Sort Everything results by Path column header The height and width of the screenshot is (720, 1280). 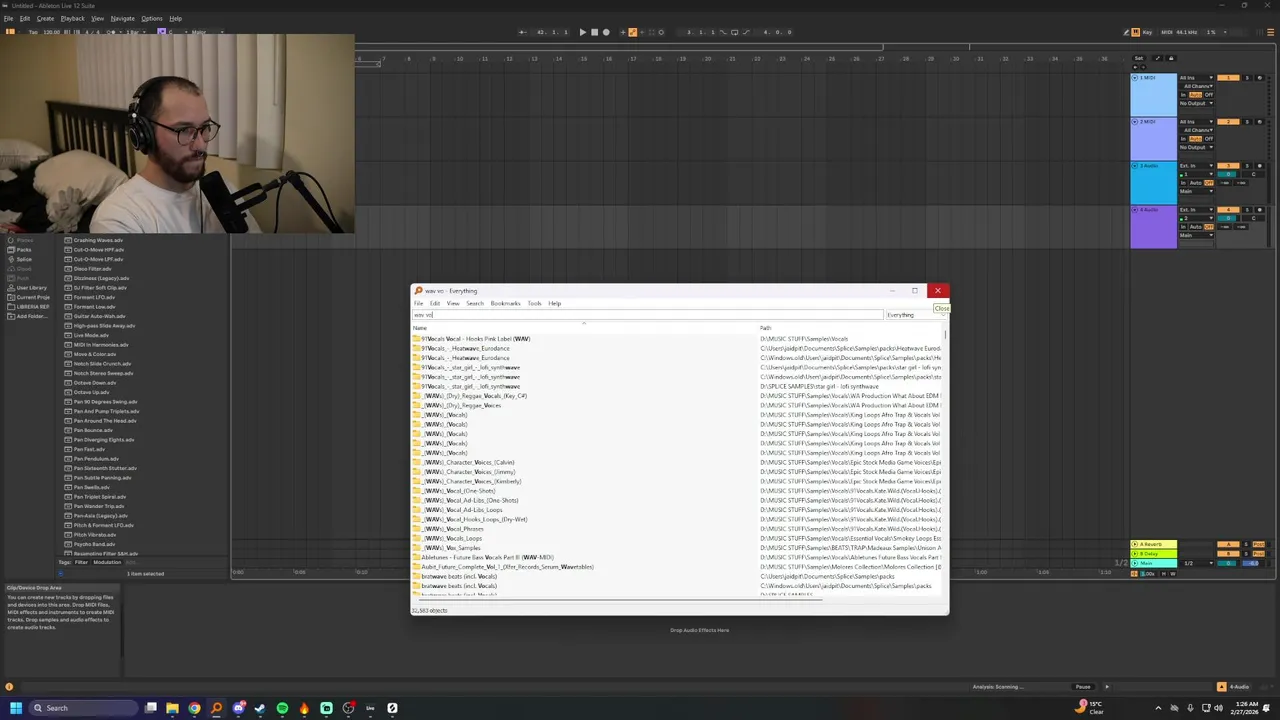[850, 328]
